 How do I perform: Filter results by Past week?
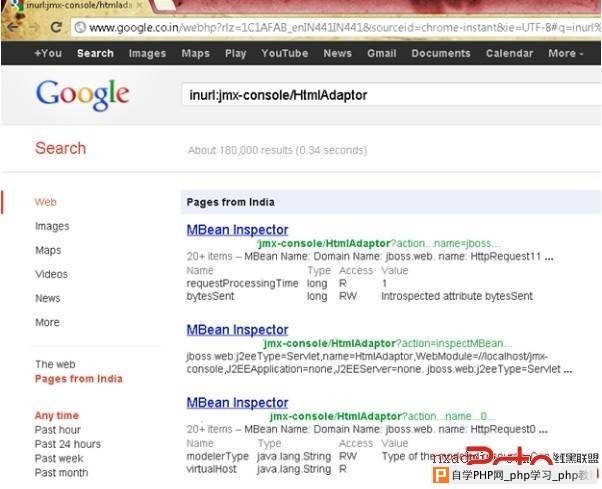[59, 458]
